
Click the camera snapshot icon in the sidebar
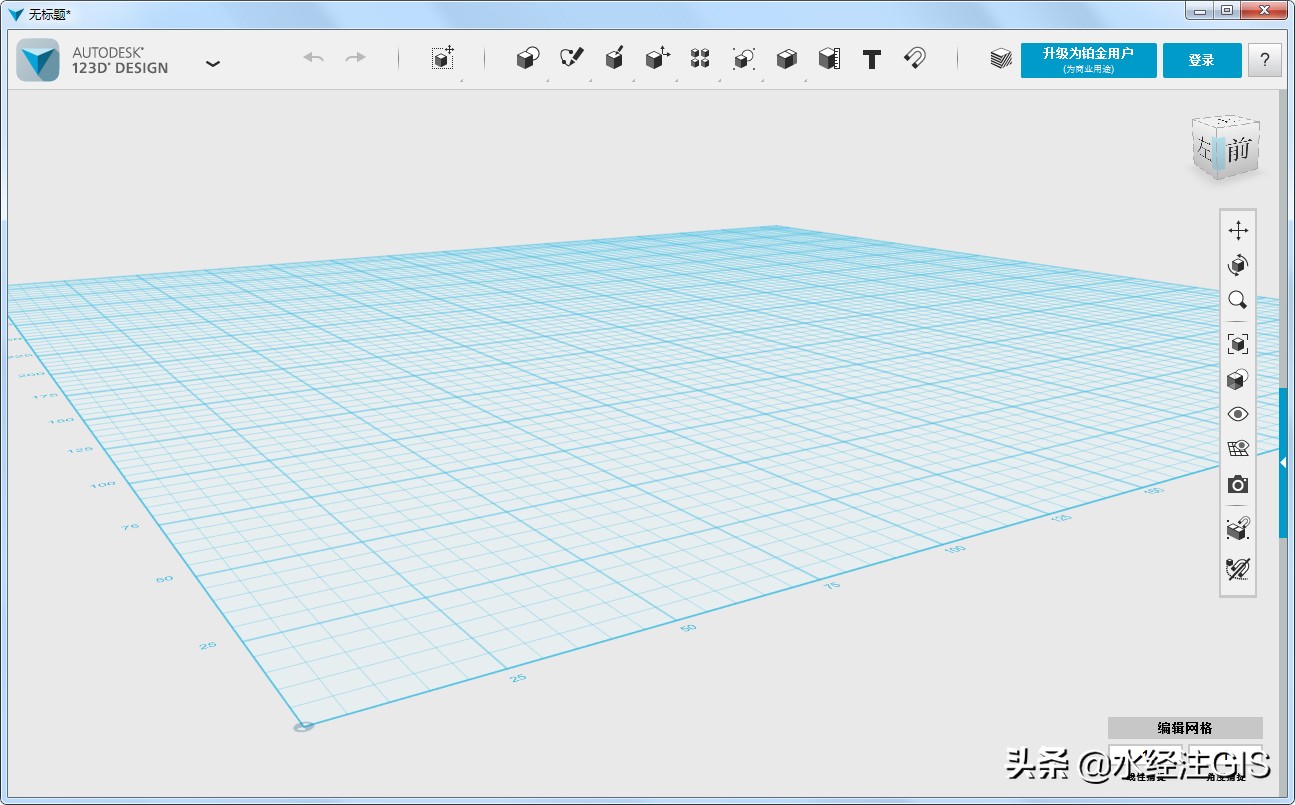1237,484
